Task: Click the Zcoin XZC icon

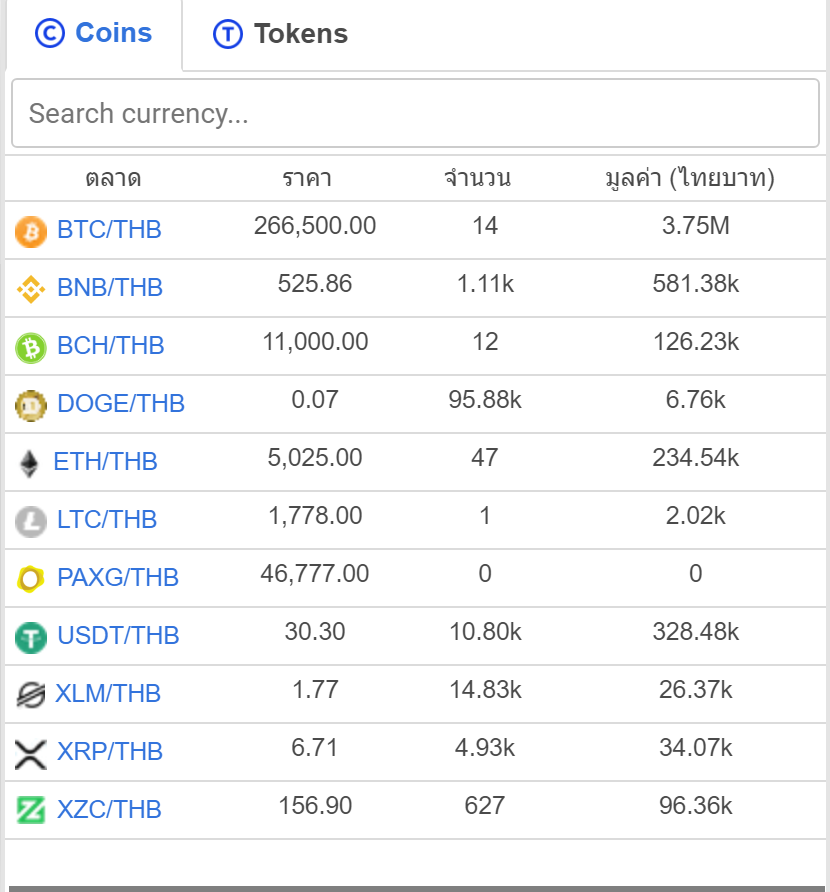Action: pos(31,810)
